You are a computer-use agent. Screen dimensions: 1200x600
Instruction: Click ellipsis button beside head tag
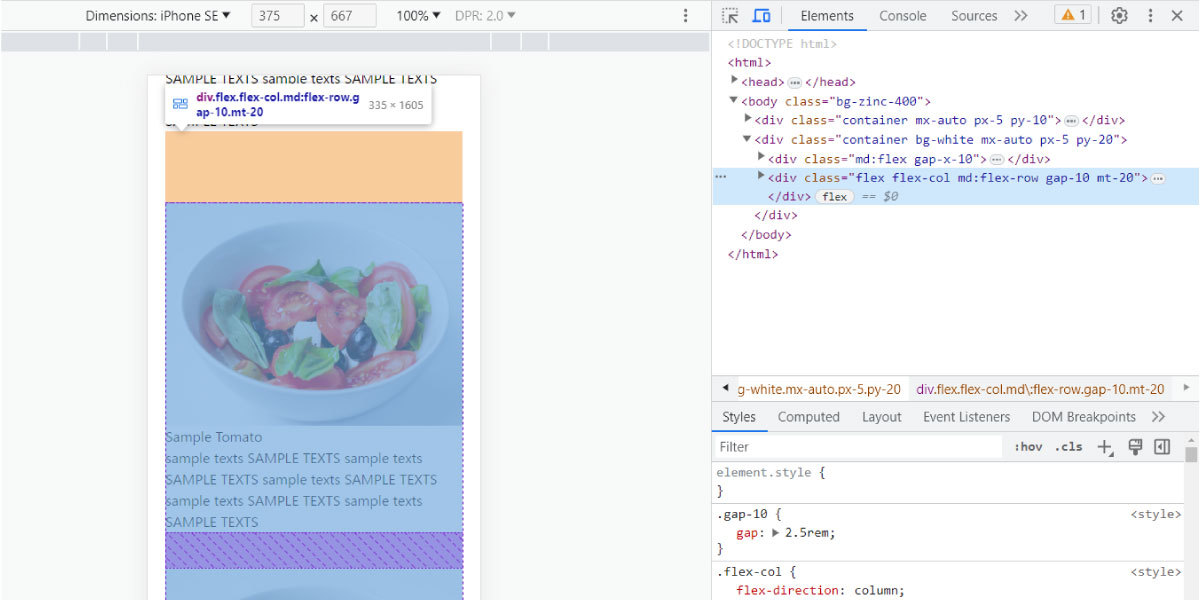pyautogui.click(x=795, y=82)
